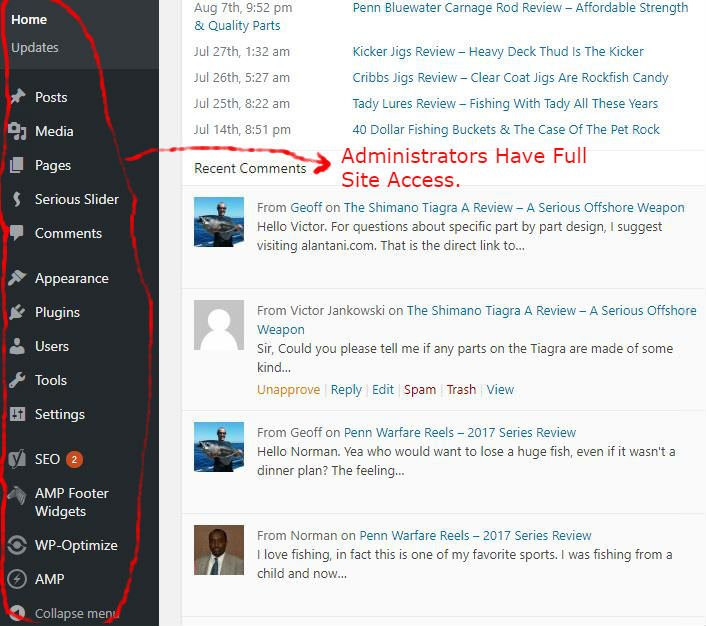The height and width of the screenshot is (626, 706).
Task: Click the date Aug 7th, 9:52 pm
Action: [x=243, y=8]
